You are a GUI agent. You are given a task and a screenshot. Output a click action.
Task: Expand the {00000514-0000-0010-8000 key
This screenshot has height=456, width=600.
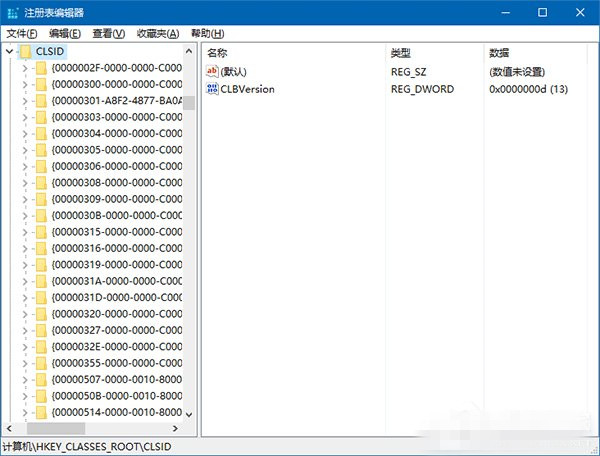[25, 413]
